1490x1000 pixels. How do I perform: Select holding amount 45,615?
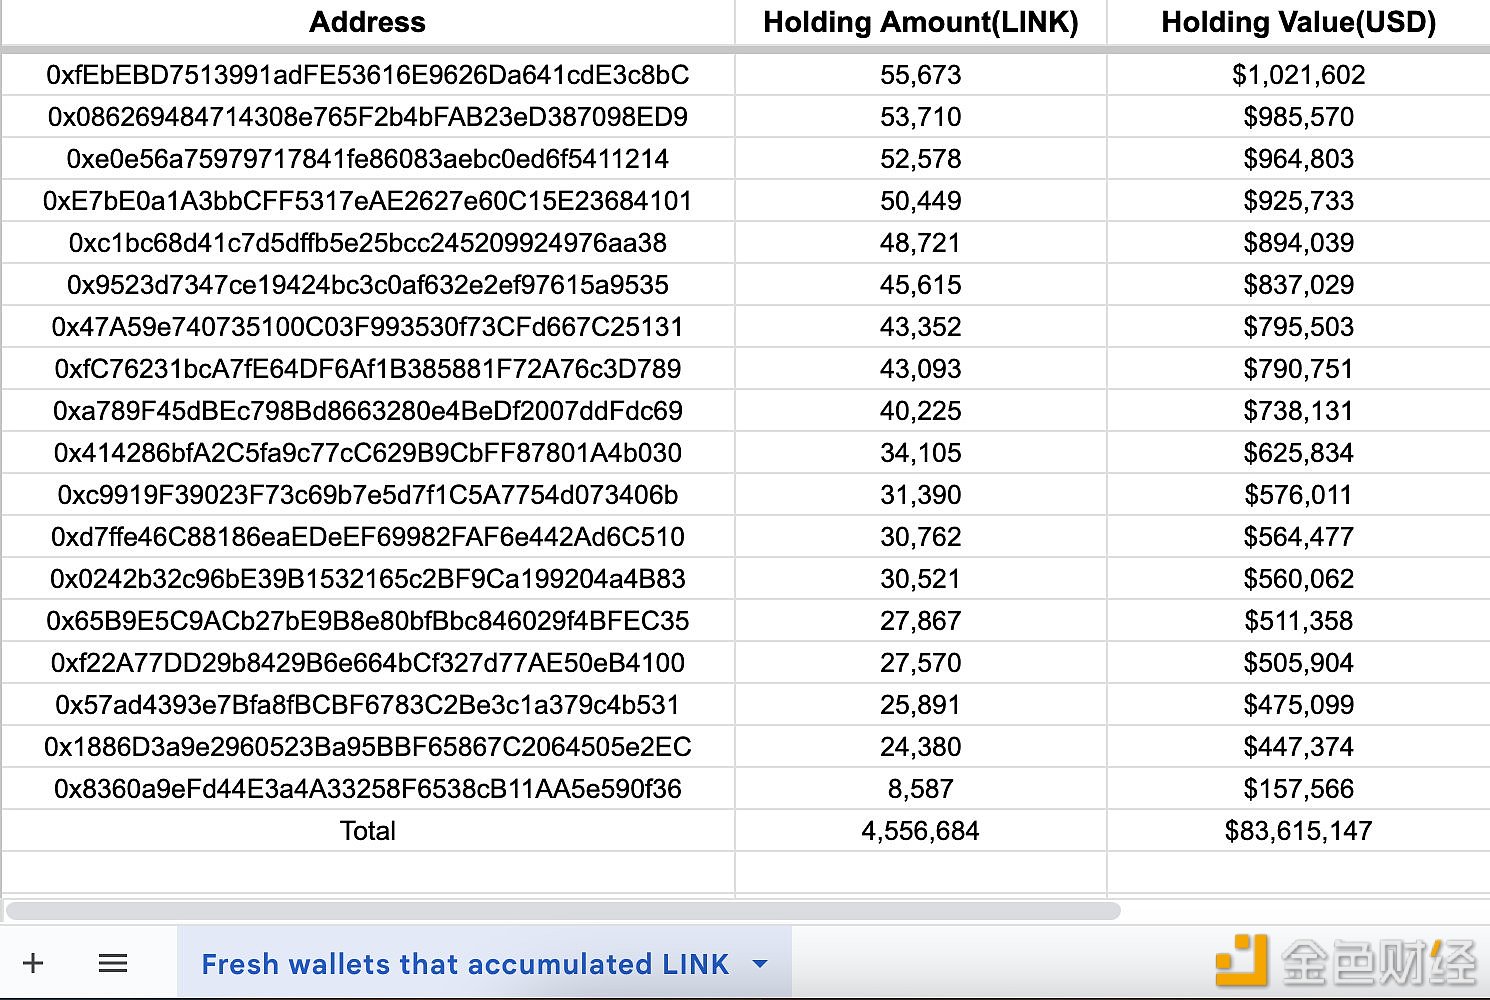click(920, 285)
